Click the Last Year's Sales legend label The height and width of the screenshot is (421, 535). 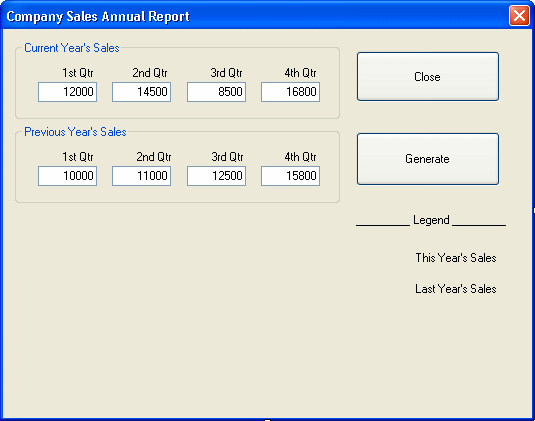[x=456, y=289]
